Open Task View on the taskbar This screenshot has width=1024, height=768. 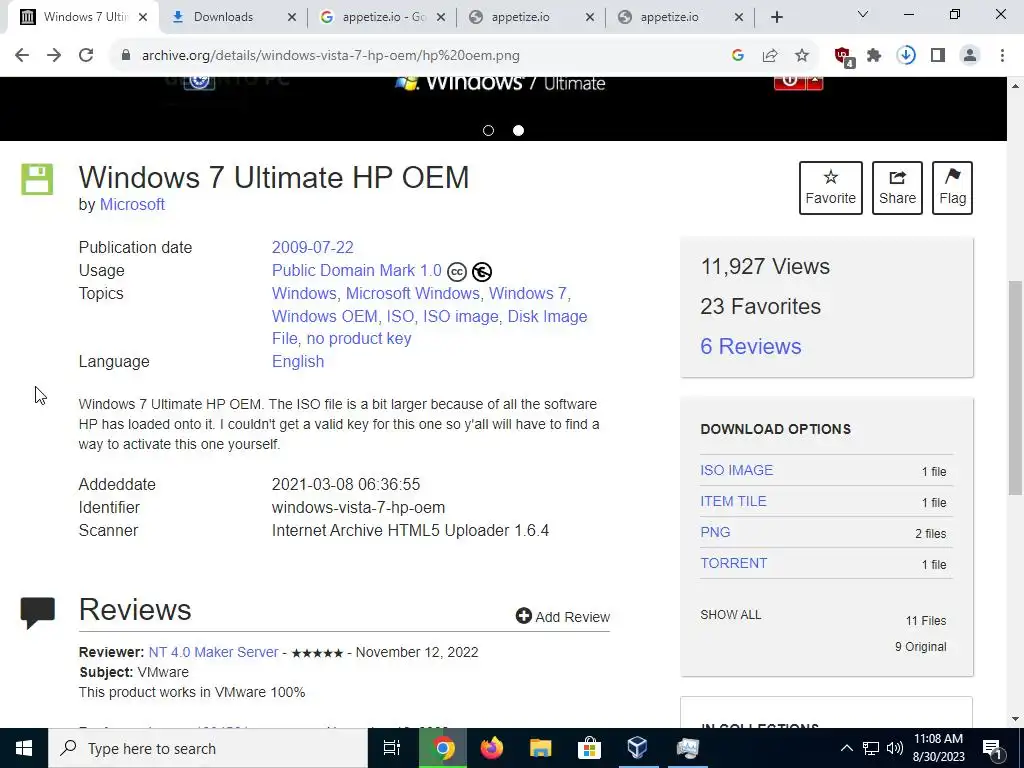pyautogui.click(x=392, y=748)
